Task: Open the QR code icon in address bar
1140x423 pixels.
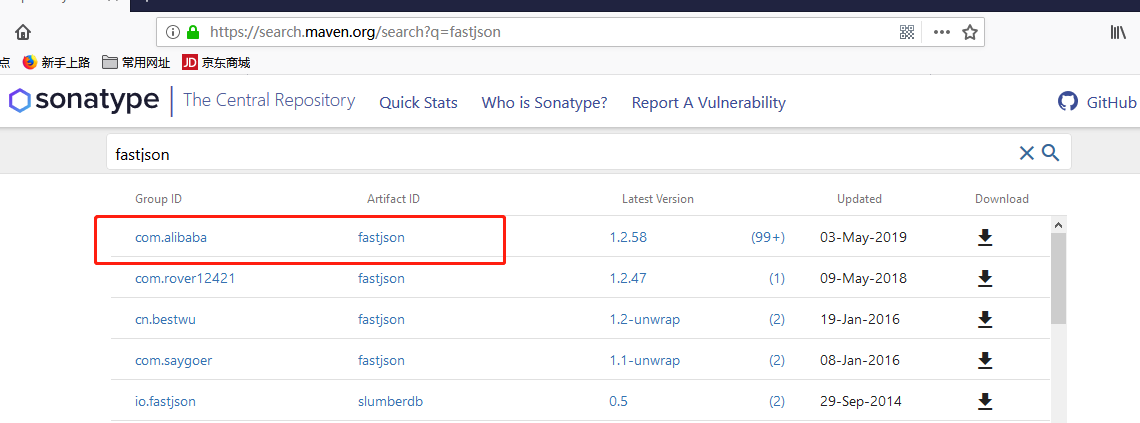Action: (x=907, y=32)
